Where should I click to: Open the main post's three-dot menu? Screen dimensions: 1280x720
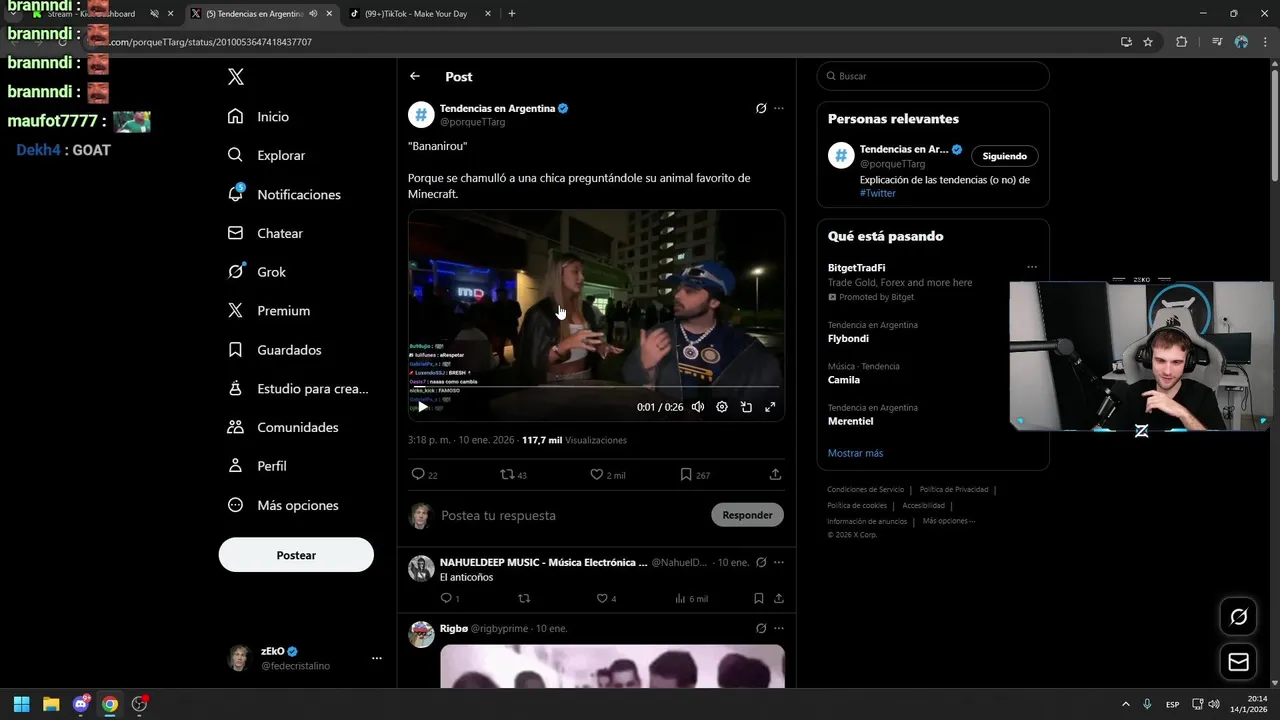(779, 108)
